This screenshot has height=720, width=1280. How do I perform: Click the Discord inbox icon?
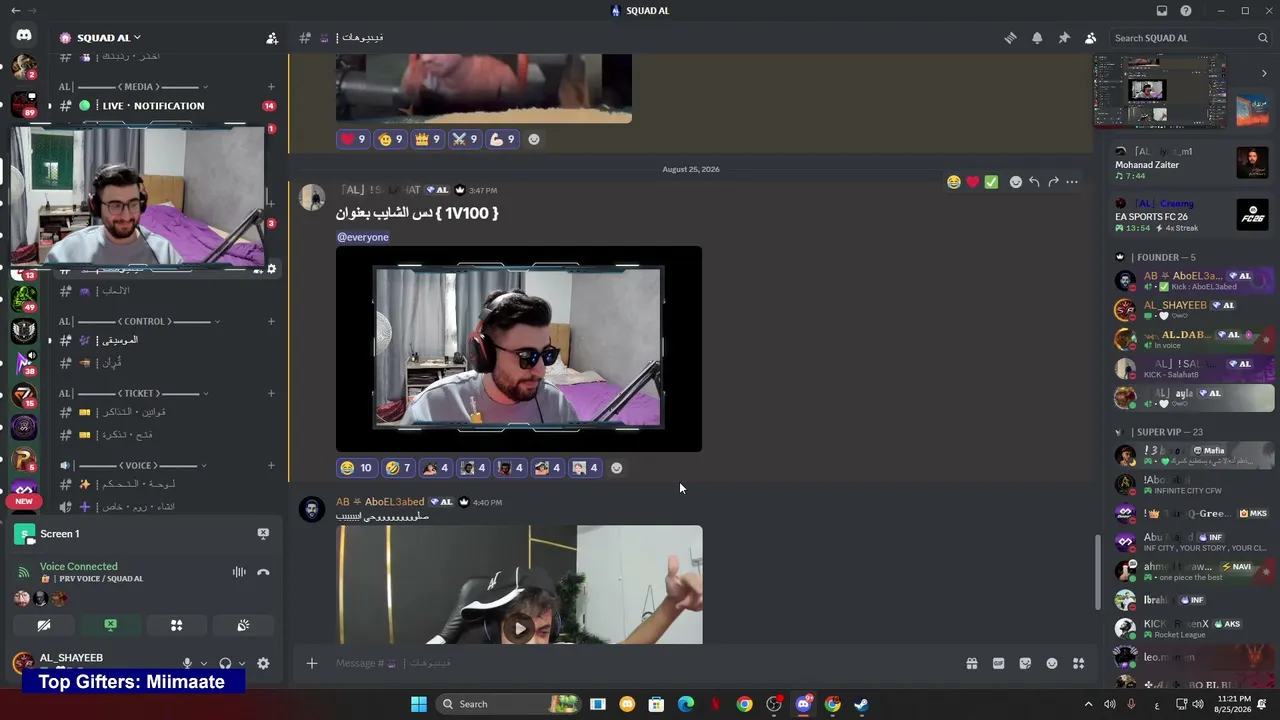click(1162, 11)
